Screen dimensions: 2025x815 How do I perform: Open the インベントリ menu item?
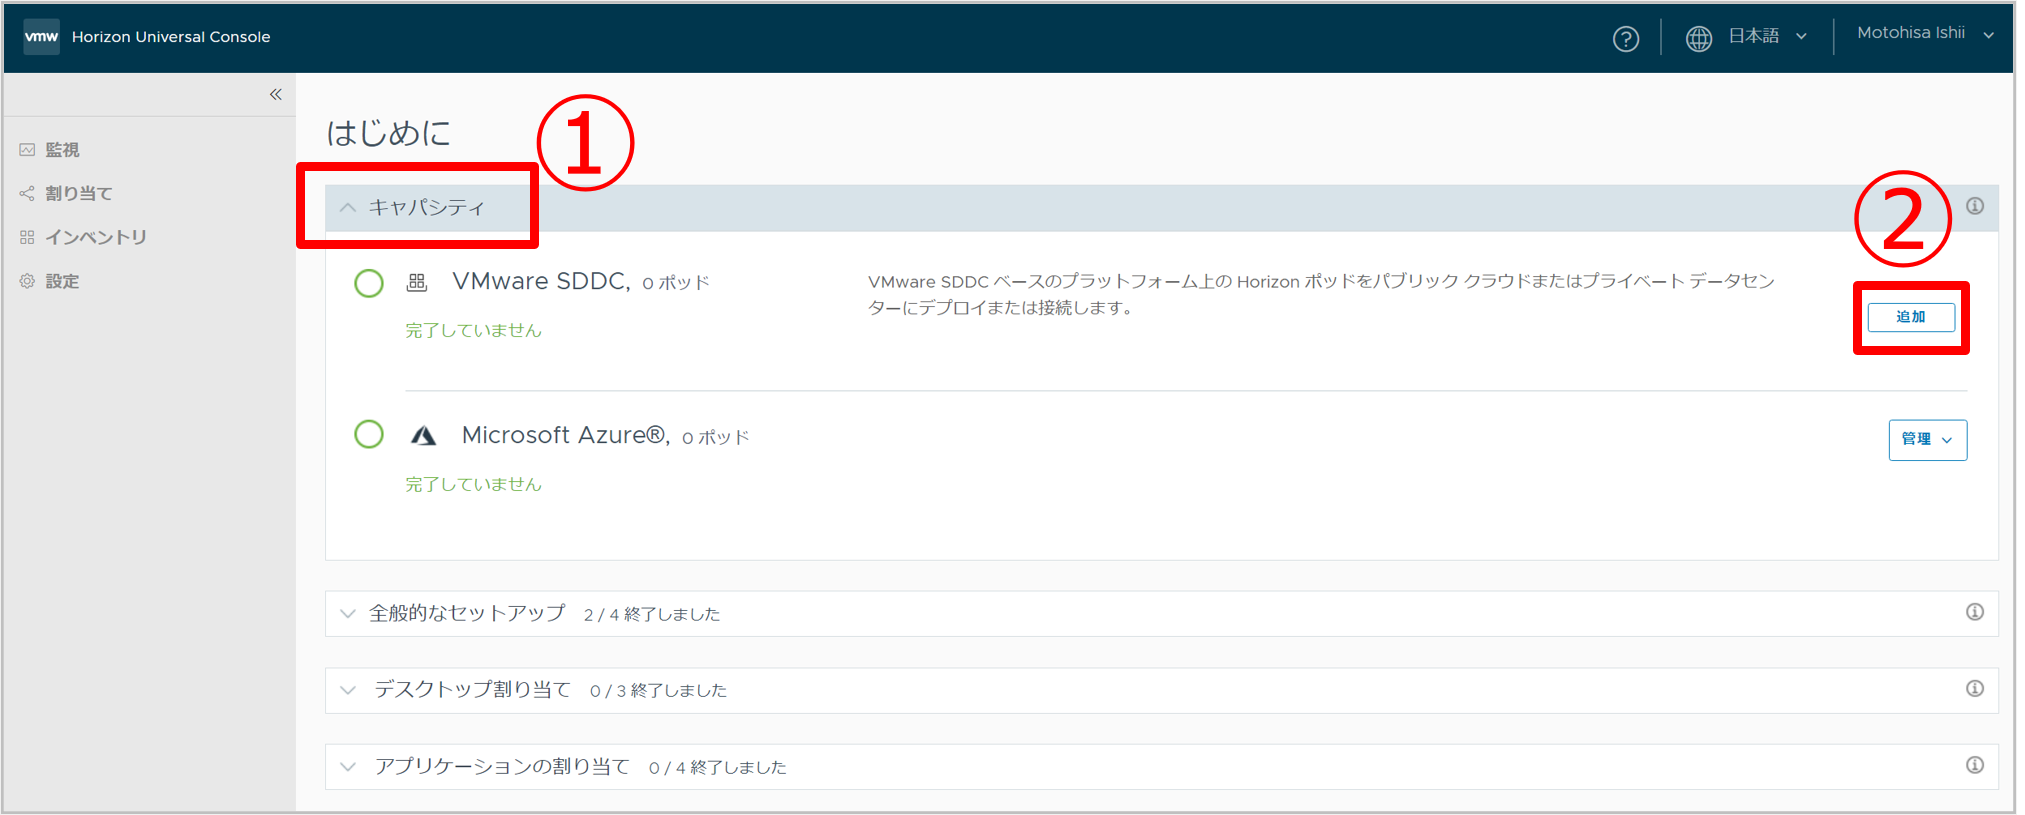[x=96, y=237]
